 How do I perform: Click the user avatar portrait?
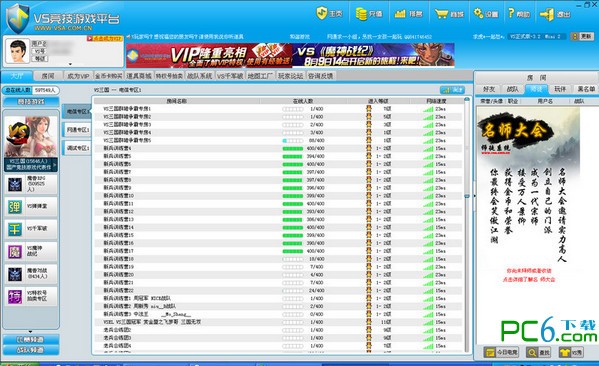(17, 51)
